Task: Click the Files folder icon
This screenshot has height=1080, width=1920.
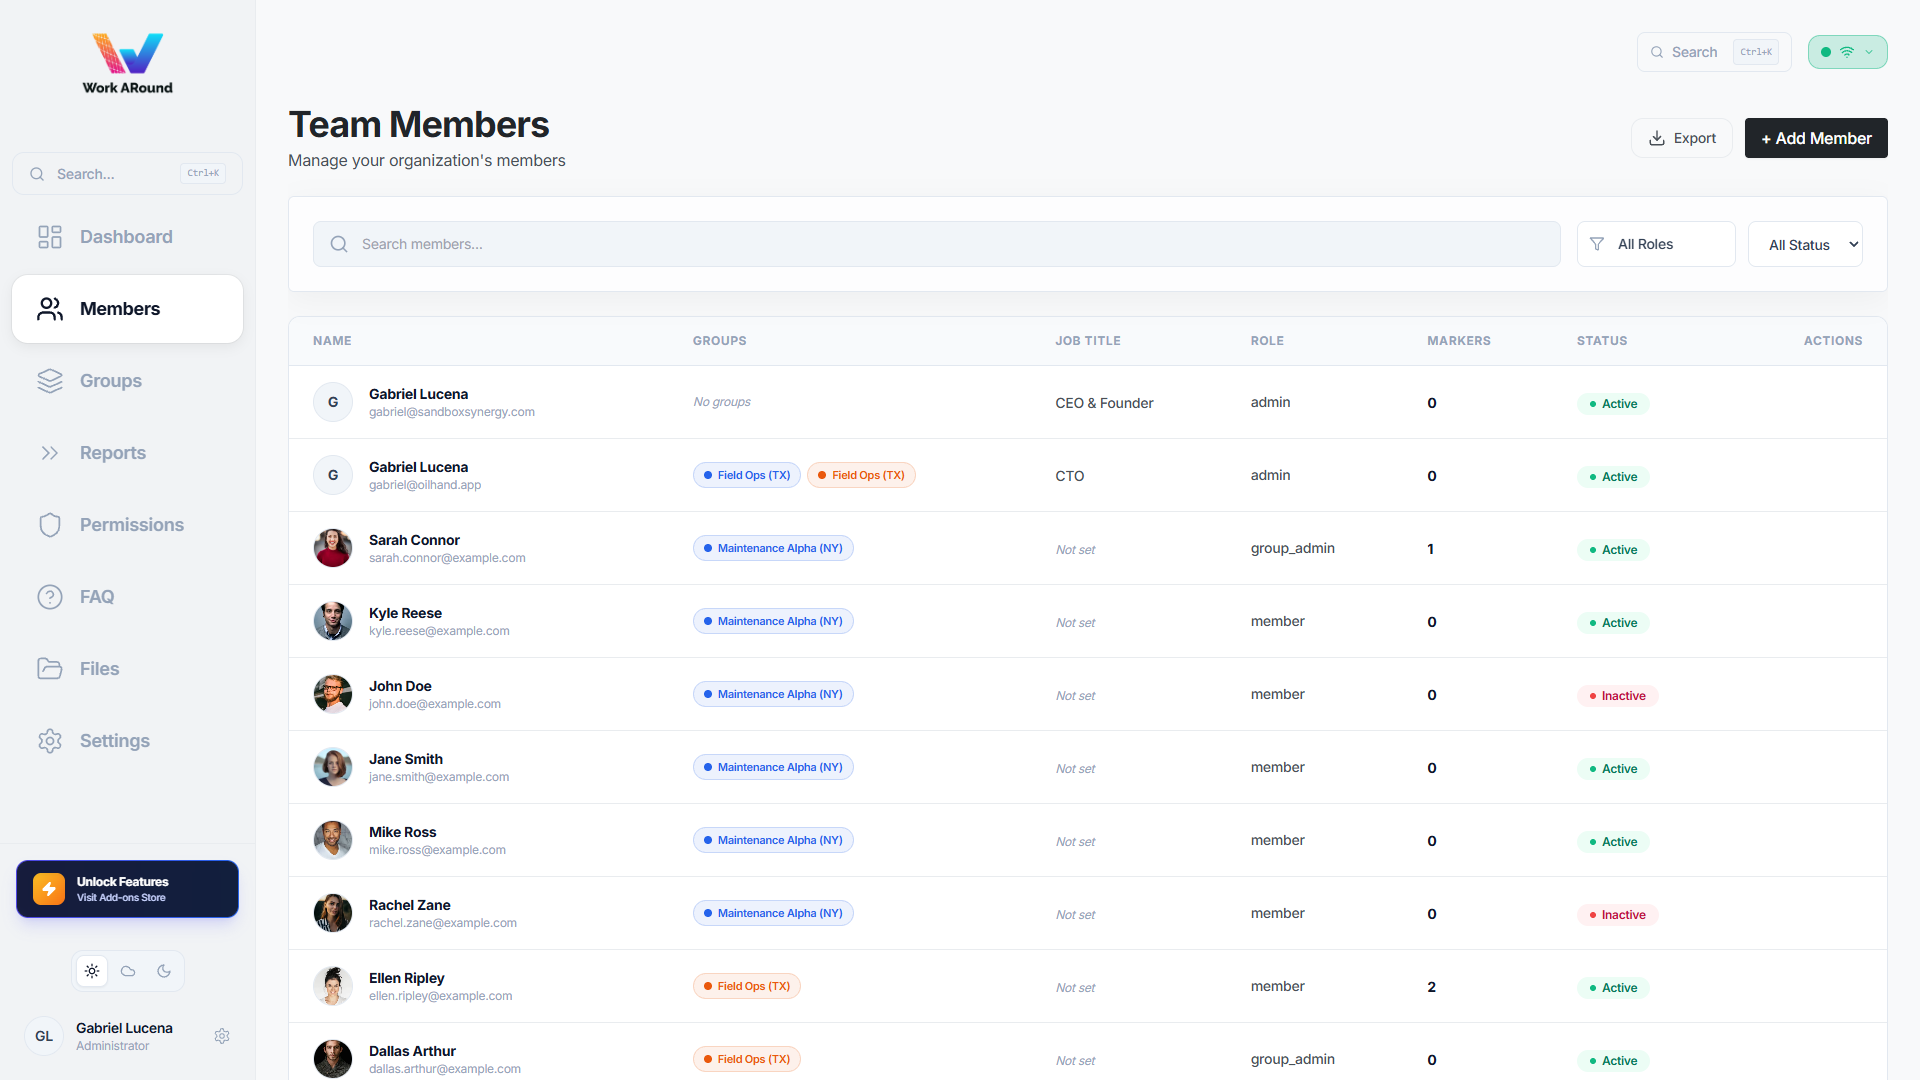Action: 50,669
